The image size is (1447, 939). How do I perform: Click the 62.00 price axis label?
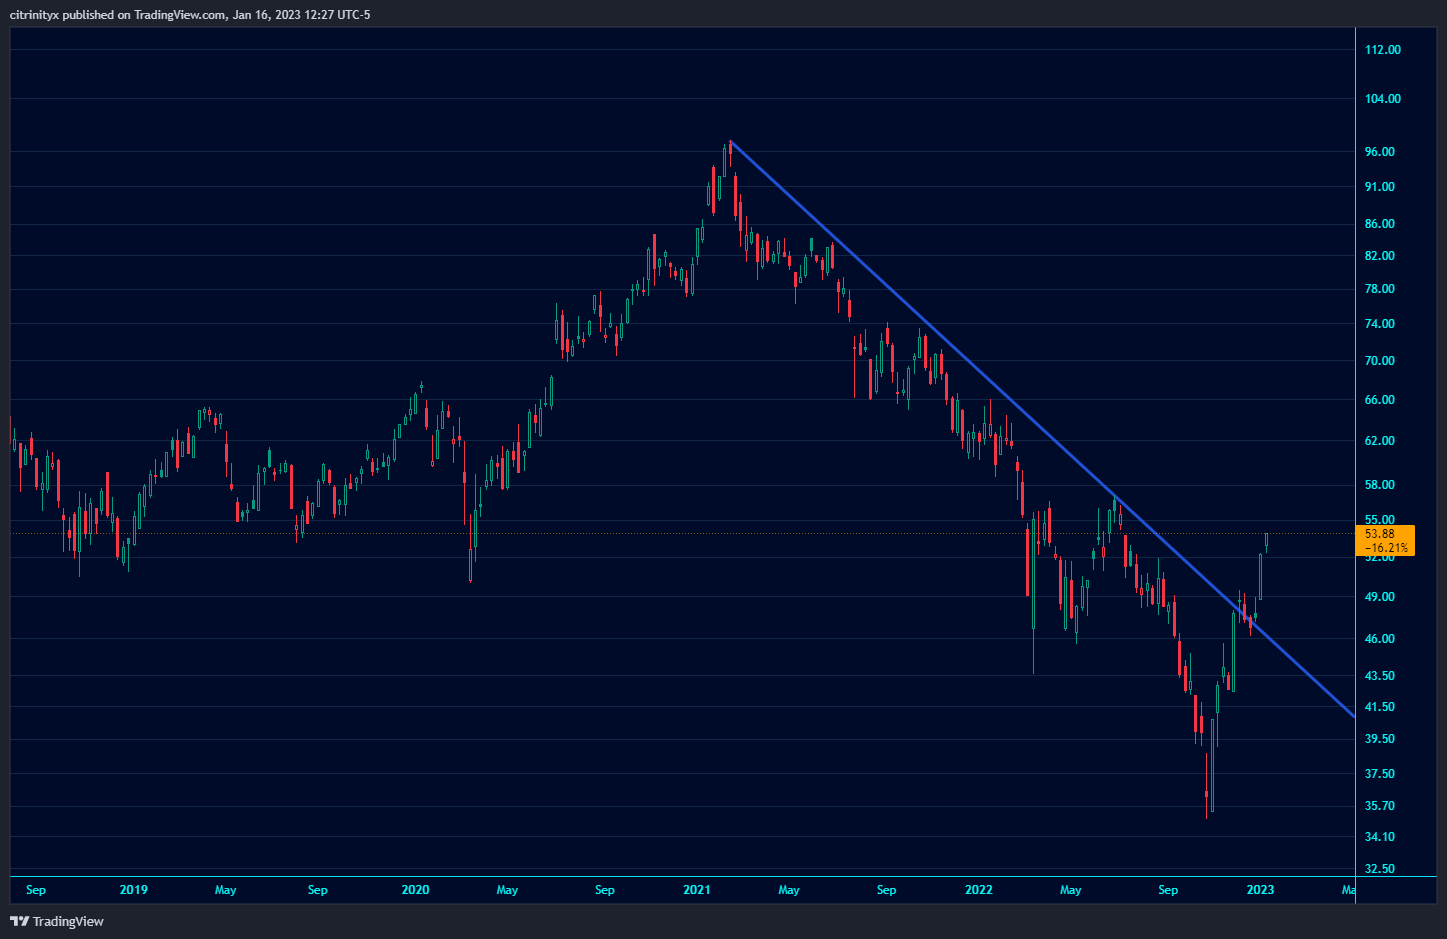[x=1380, y=441]
